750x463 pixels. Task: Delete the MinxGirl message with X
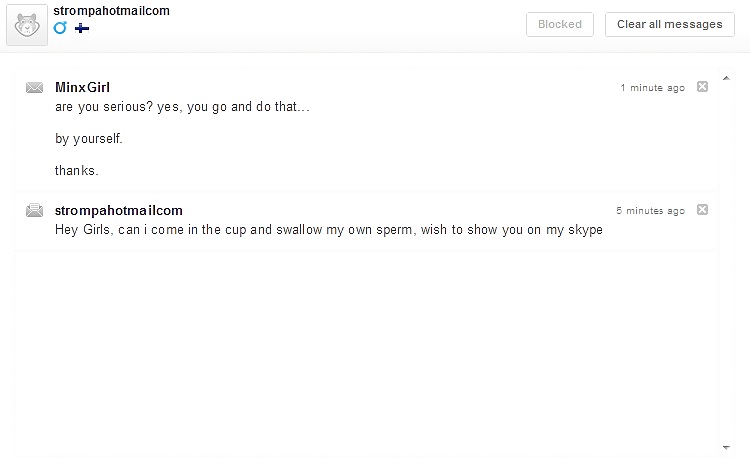click(x=702, y=87)
